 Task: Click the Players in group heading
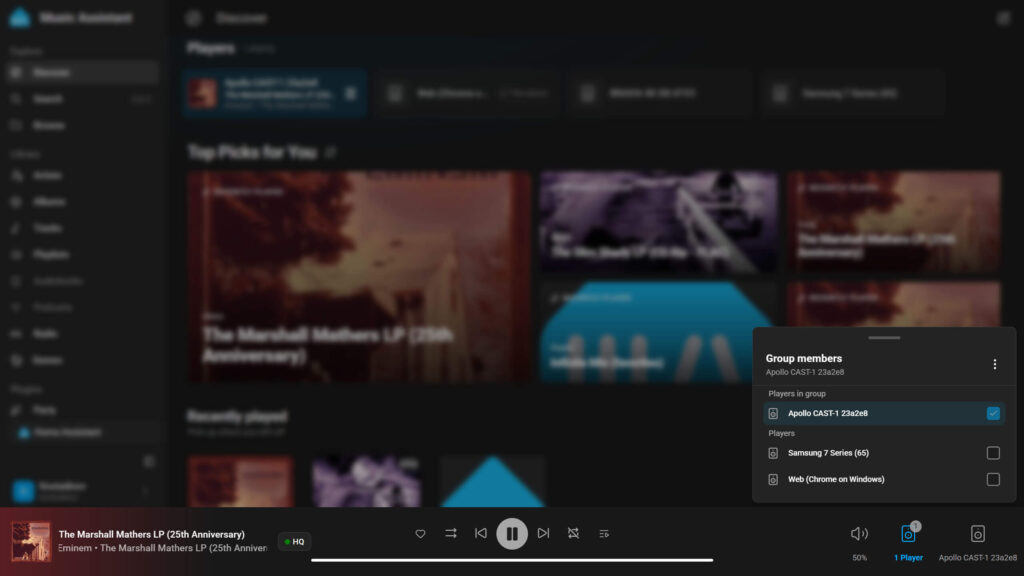tap(797, 394)
